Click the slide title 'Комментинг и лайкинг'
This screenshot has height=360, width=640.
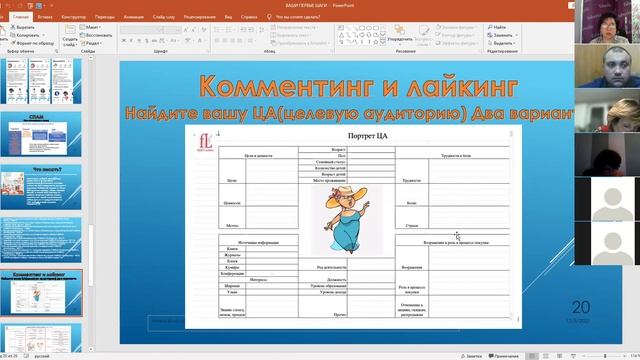[359, 86]
